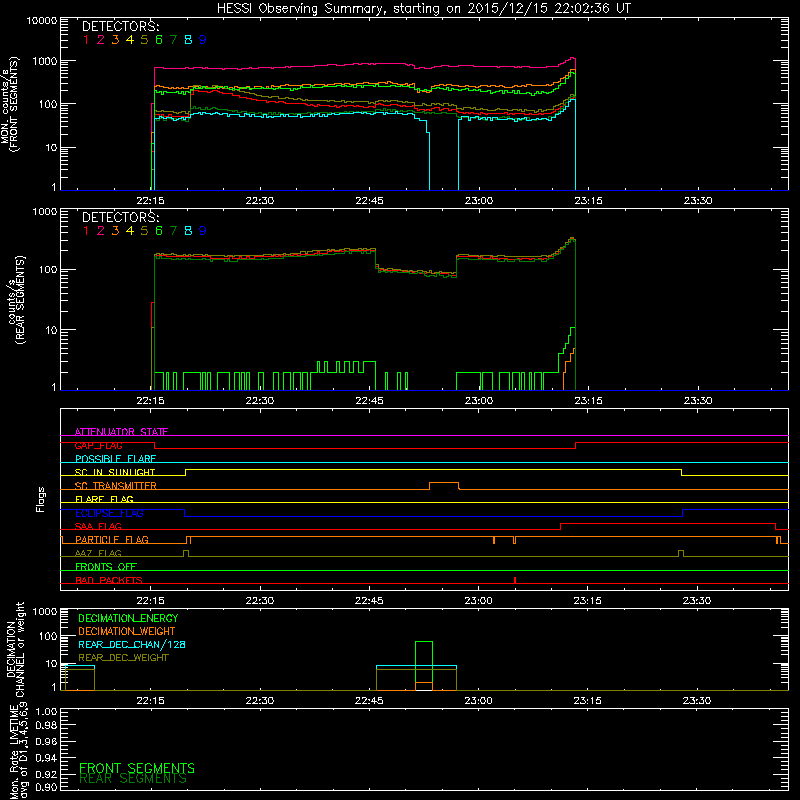
Task: Pick detector 1 in the rear segments legend
Action: (x=86, y=231)
